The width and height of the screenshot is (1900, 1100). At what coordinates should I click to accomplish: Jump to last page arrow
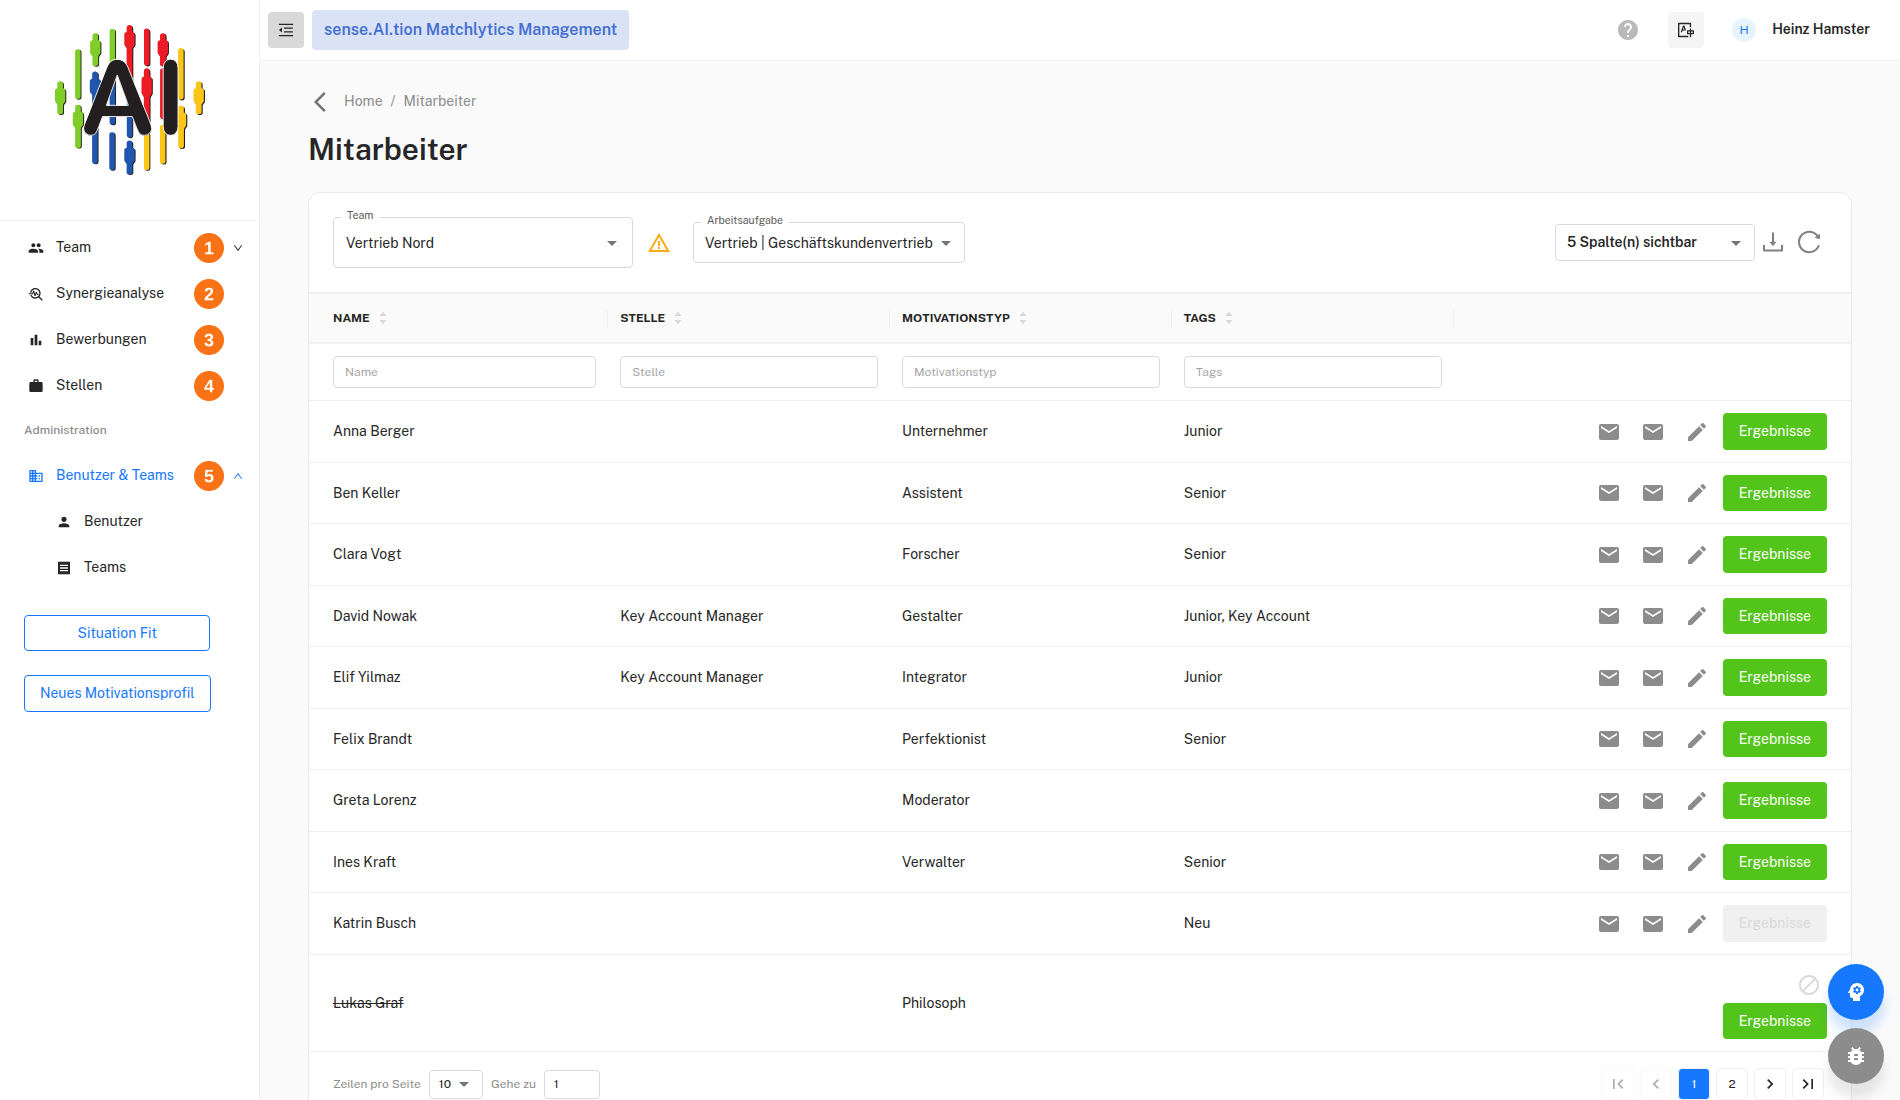(x=1808, y=1084)
